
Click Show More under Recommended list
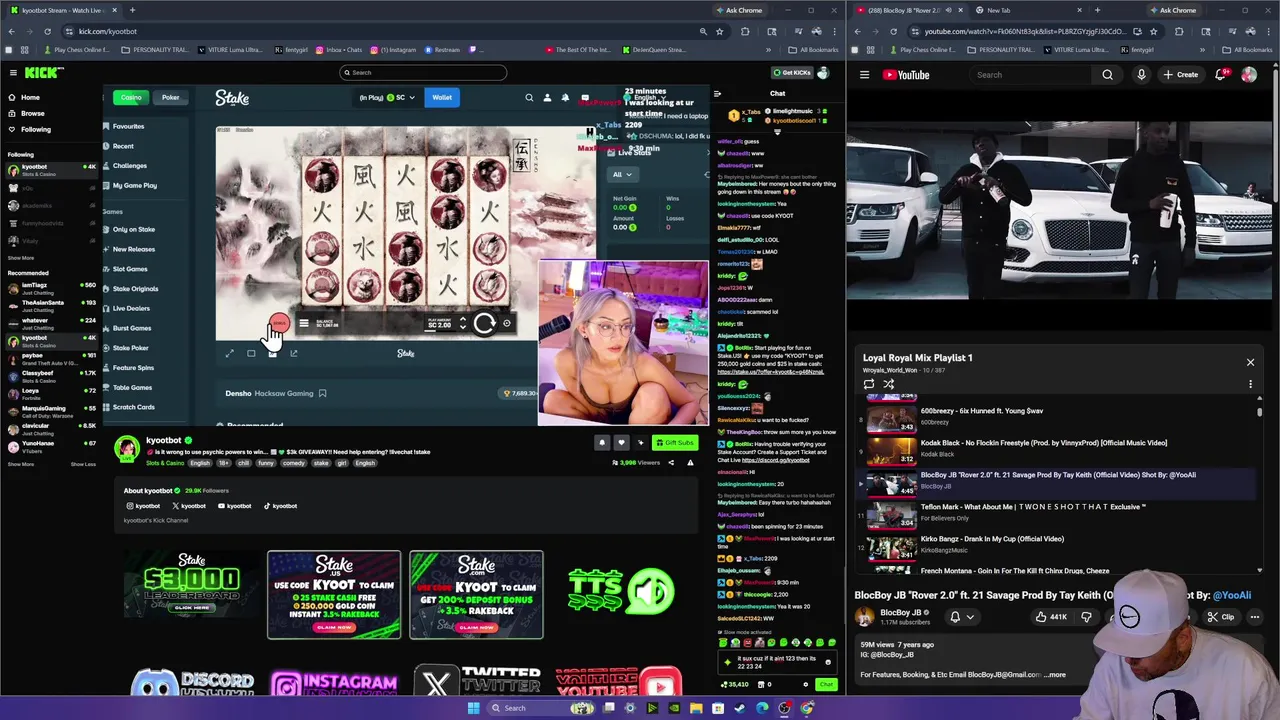click(x=20, y=464)
